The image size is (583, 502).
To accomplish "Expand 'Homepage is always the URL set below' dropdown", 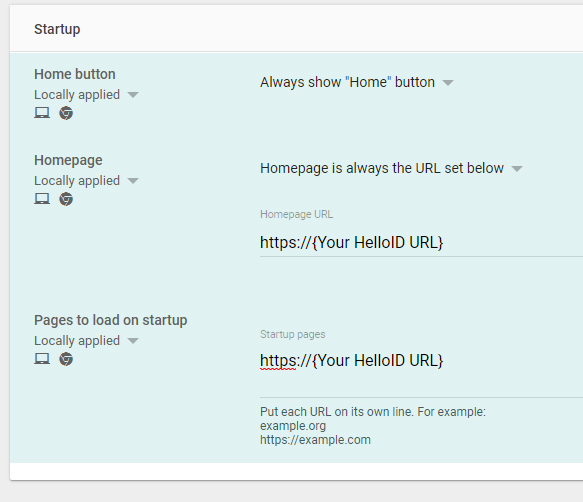I will click(392, 168).
